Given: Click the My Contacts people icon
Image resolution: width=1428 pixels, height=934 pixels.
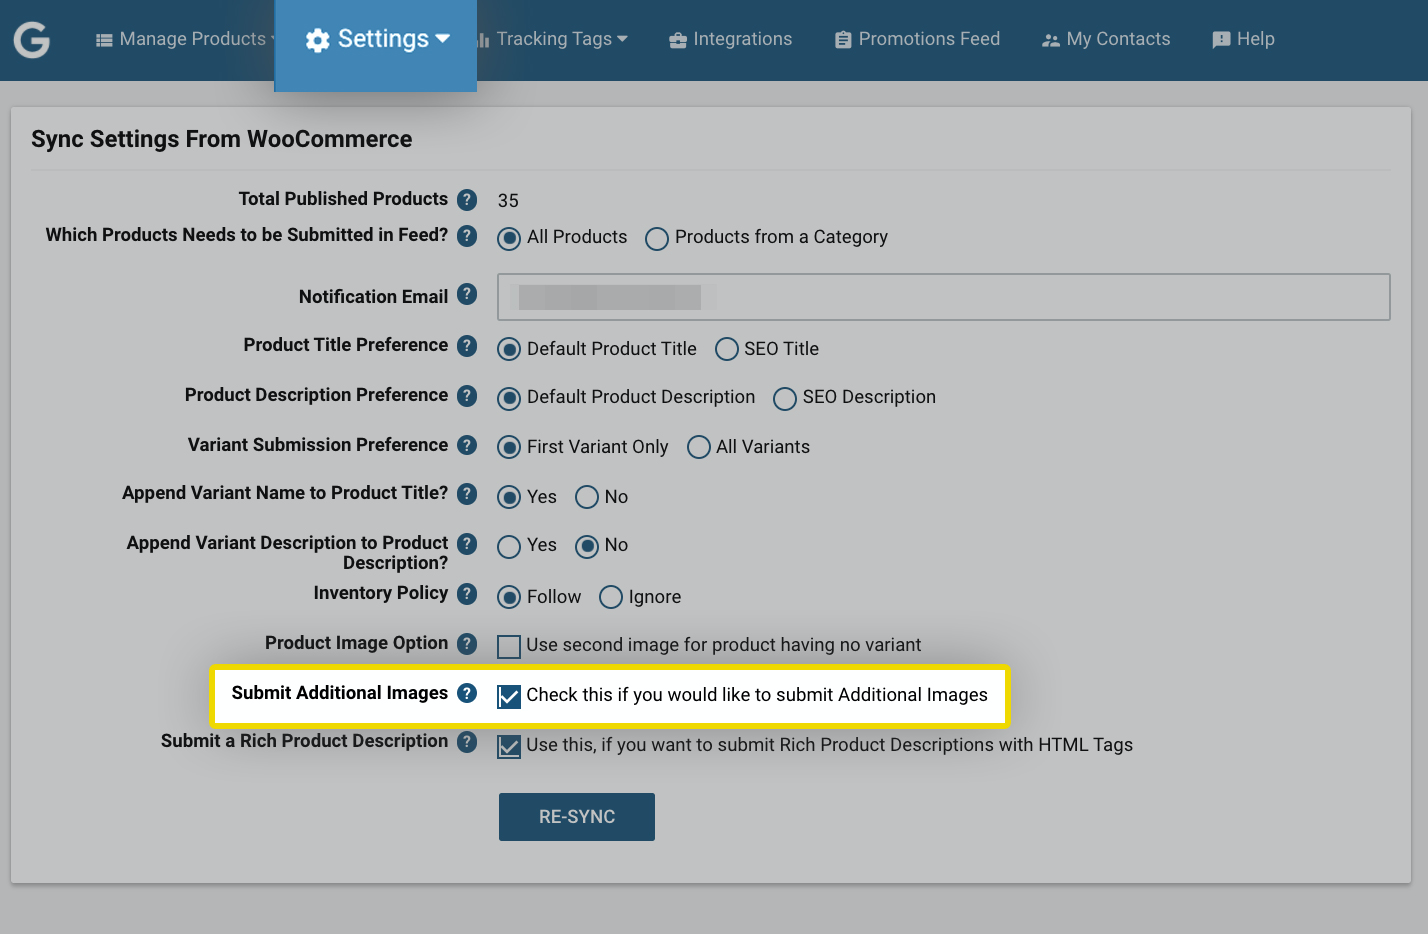Looking at the screenshot, I should pos(1050,40).
